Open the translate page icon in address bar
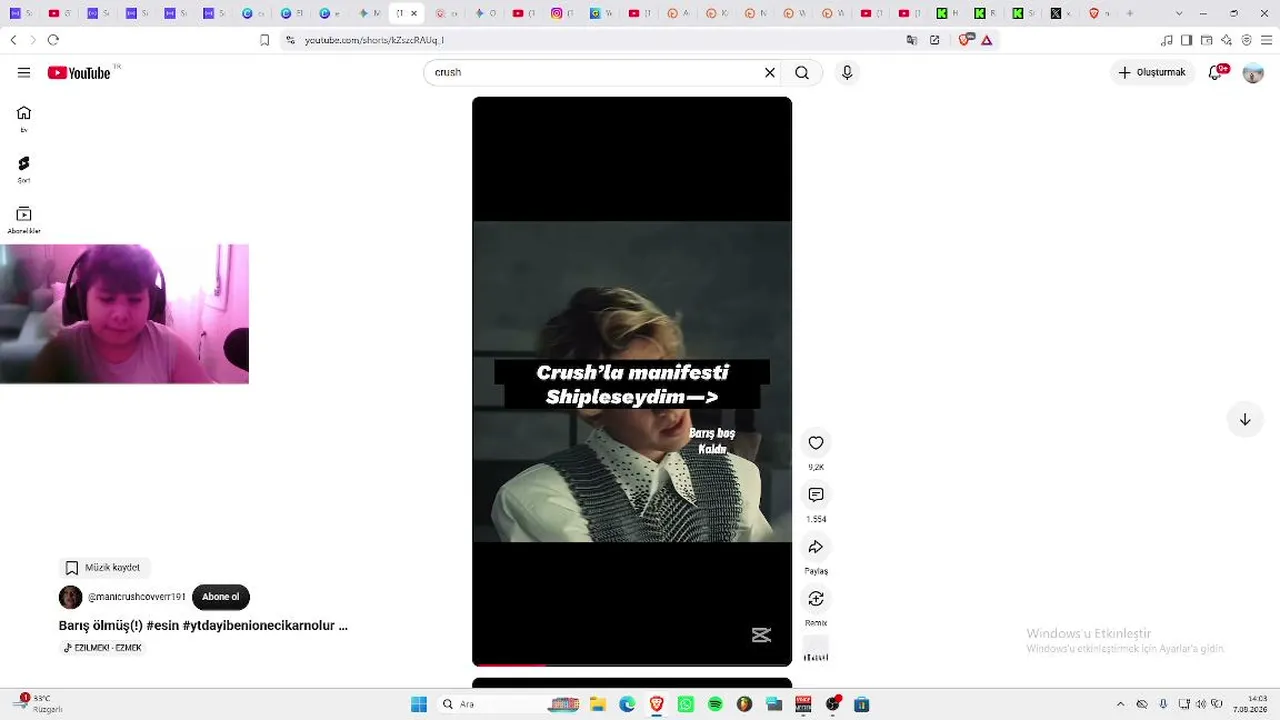The image size is (1280, 720). tap(912, 40)
